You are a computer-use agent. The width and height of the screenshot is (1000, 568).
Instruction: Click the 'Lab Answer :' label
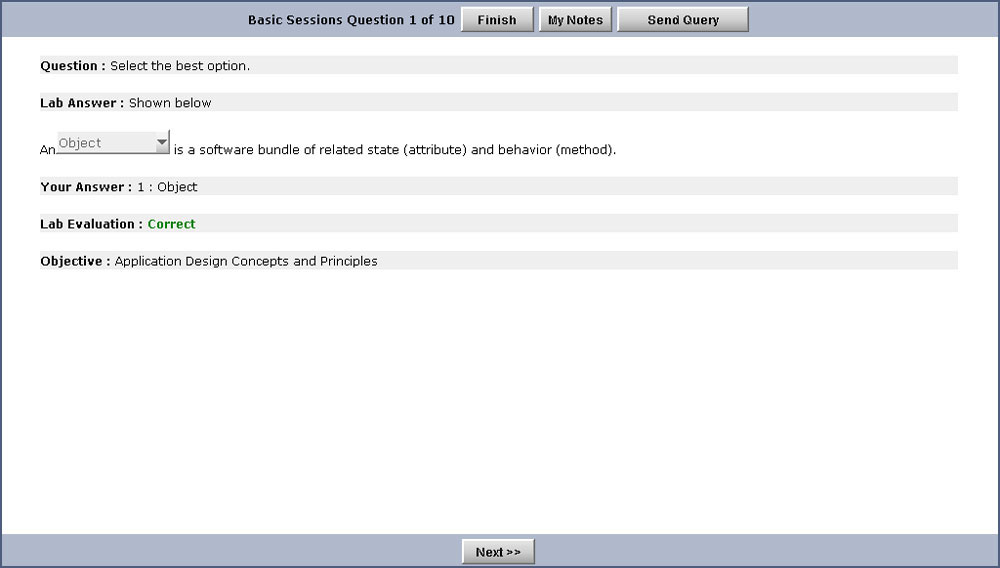coord(82,102)
